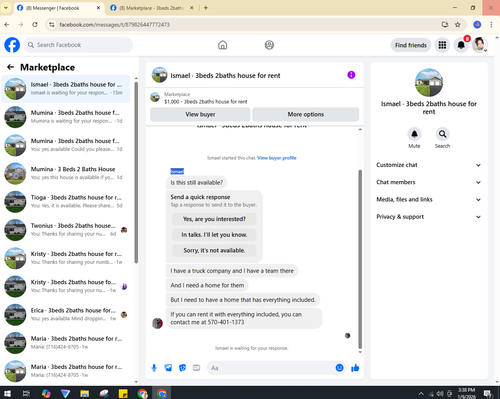Reload the browser page
This screenshot has height=399, width=500.
tap(35, 25)
